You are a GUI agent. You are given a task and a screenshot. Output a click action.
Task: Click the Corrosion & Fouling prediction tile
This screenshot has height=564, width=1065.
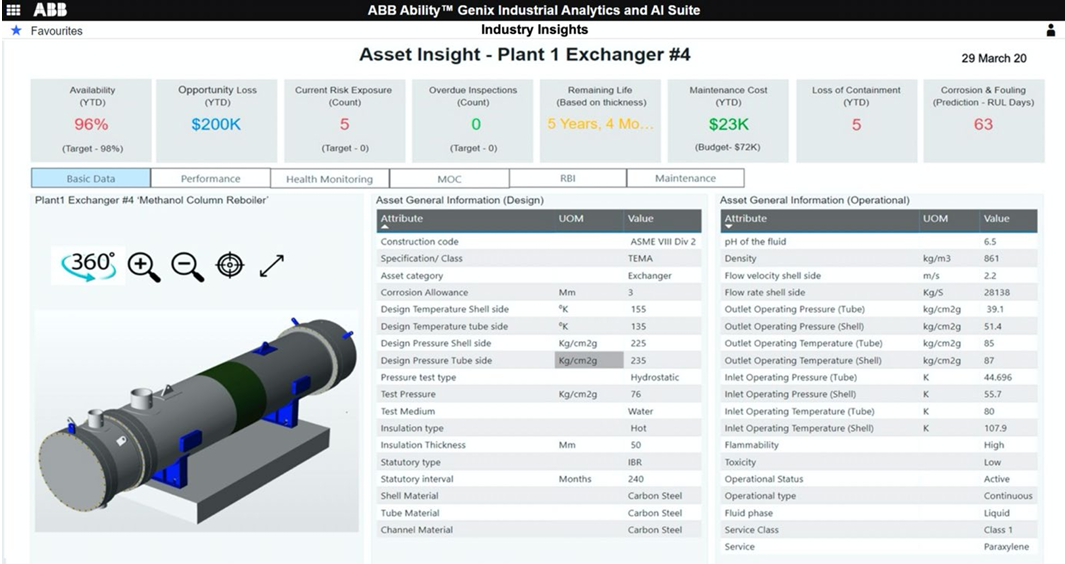coord(983,120)
